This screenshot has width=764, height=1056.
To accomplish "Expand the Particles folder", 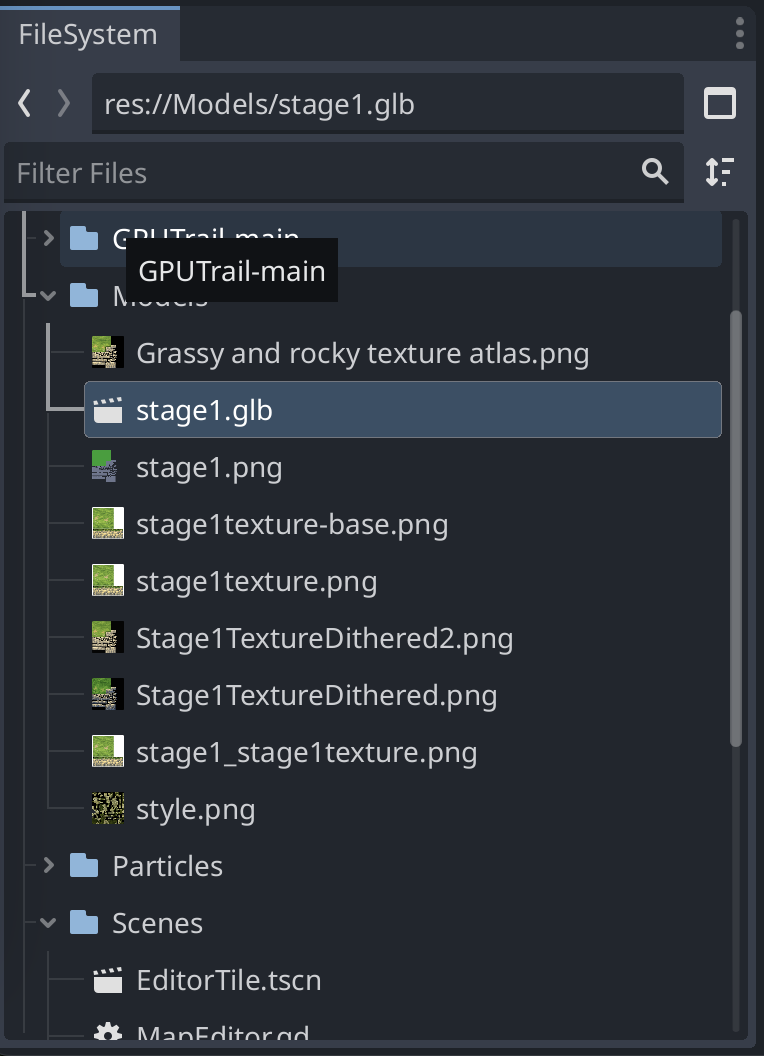I will click(48, 866).
